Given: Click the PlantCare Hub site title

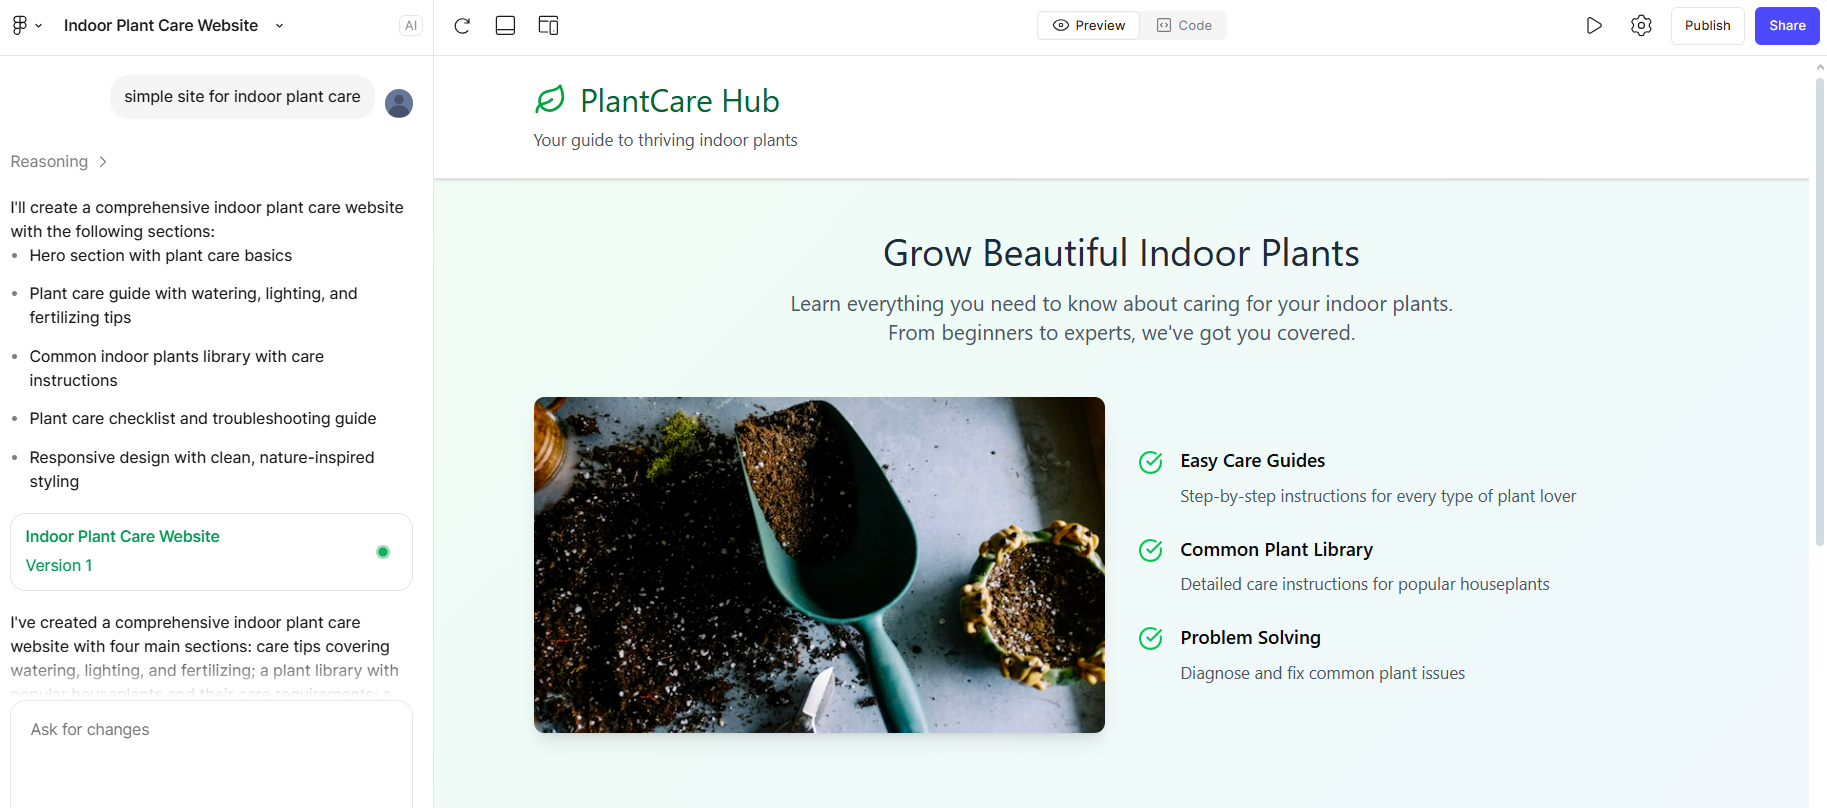Looking at the screenshot, I should [680, 101].
